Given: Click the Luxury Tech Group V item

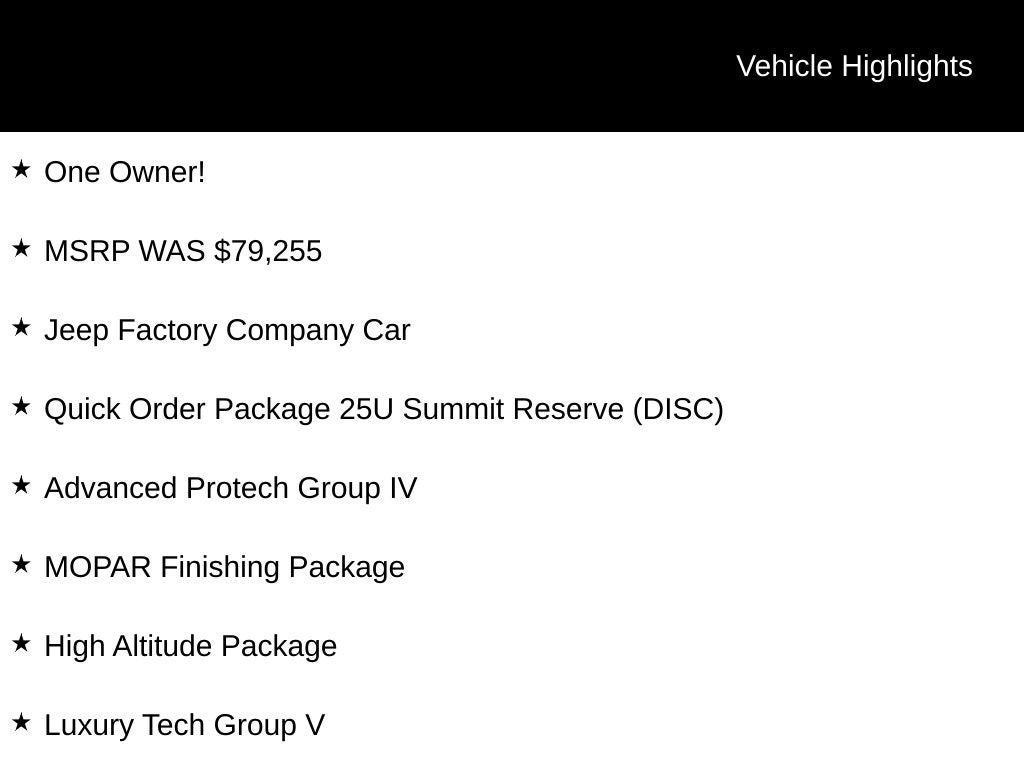Looking at the screenshot, I should (x=184, y=725).
